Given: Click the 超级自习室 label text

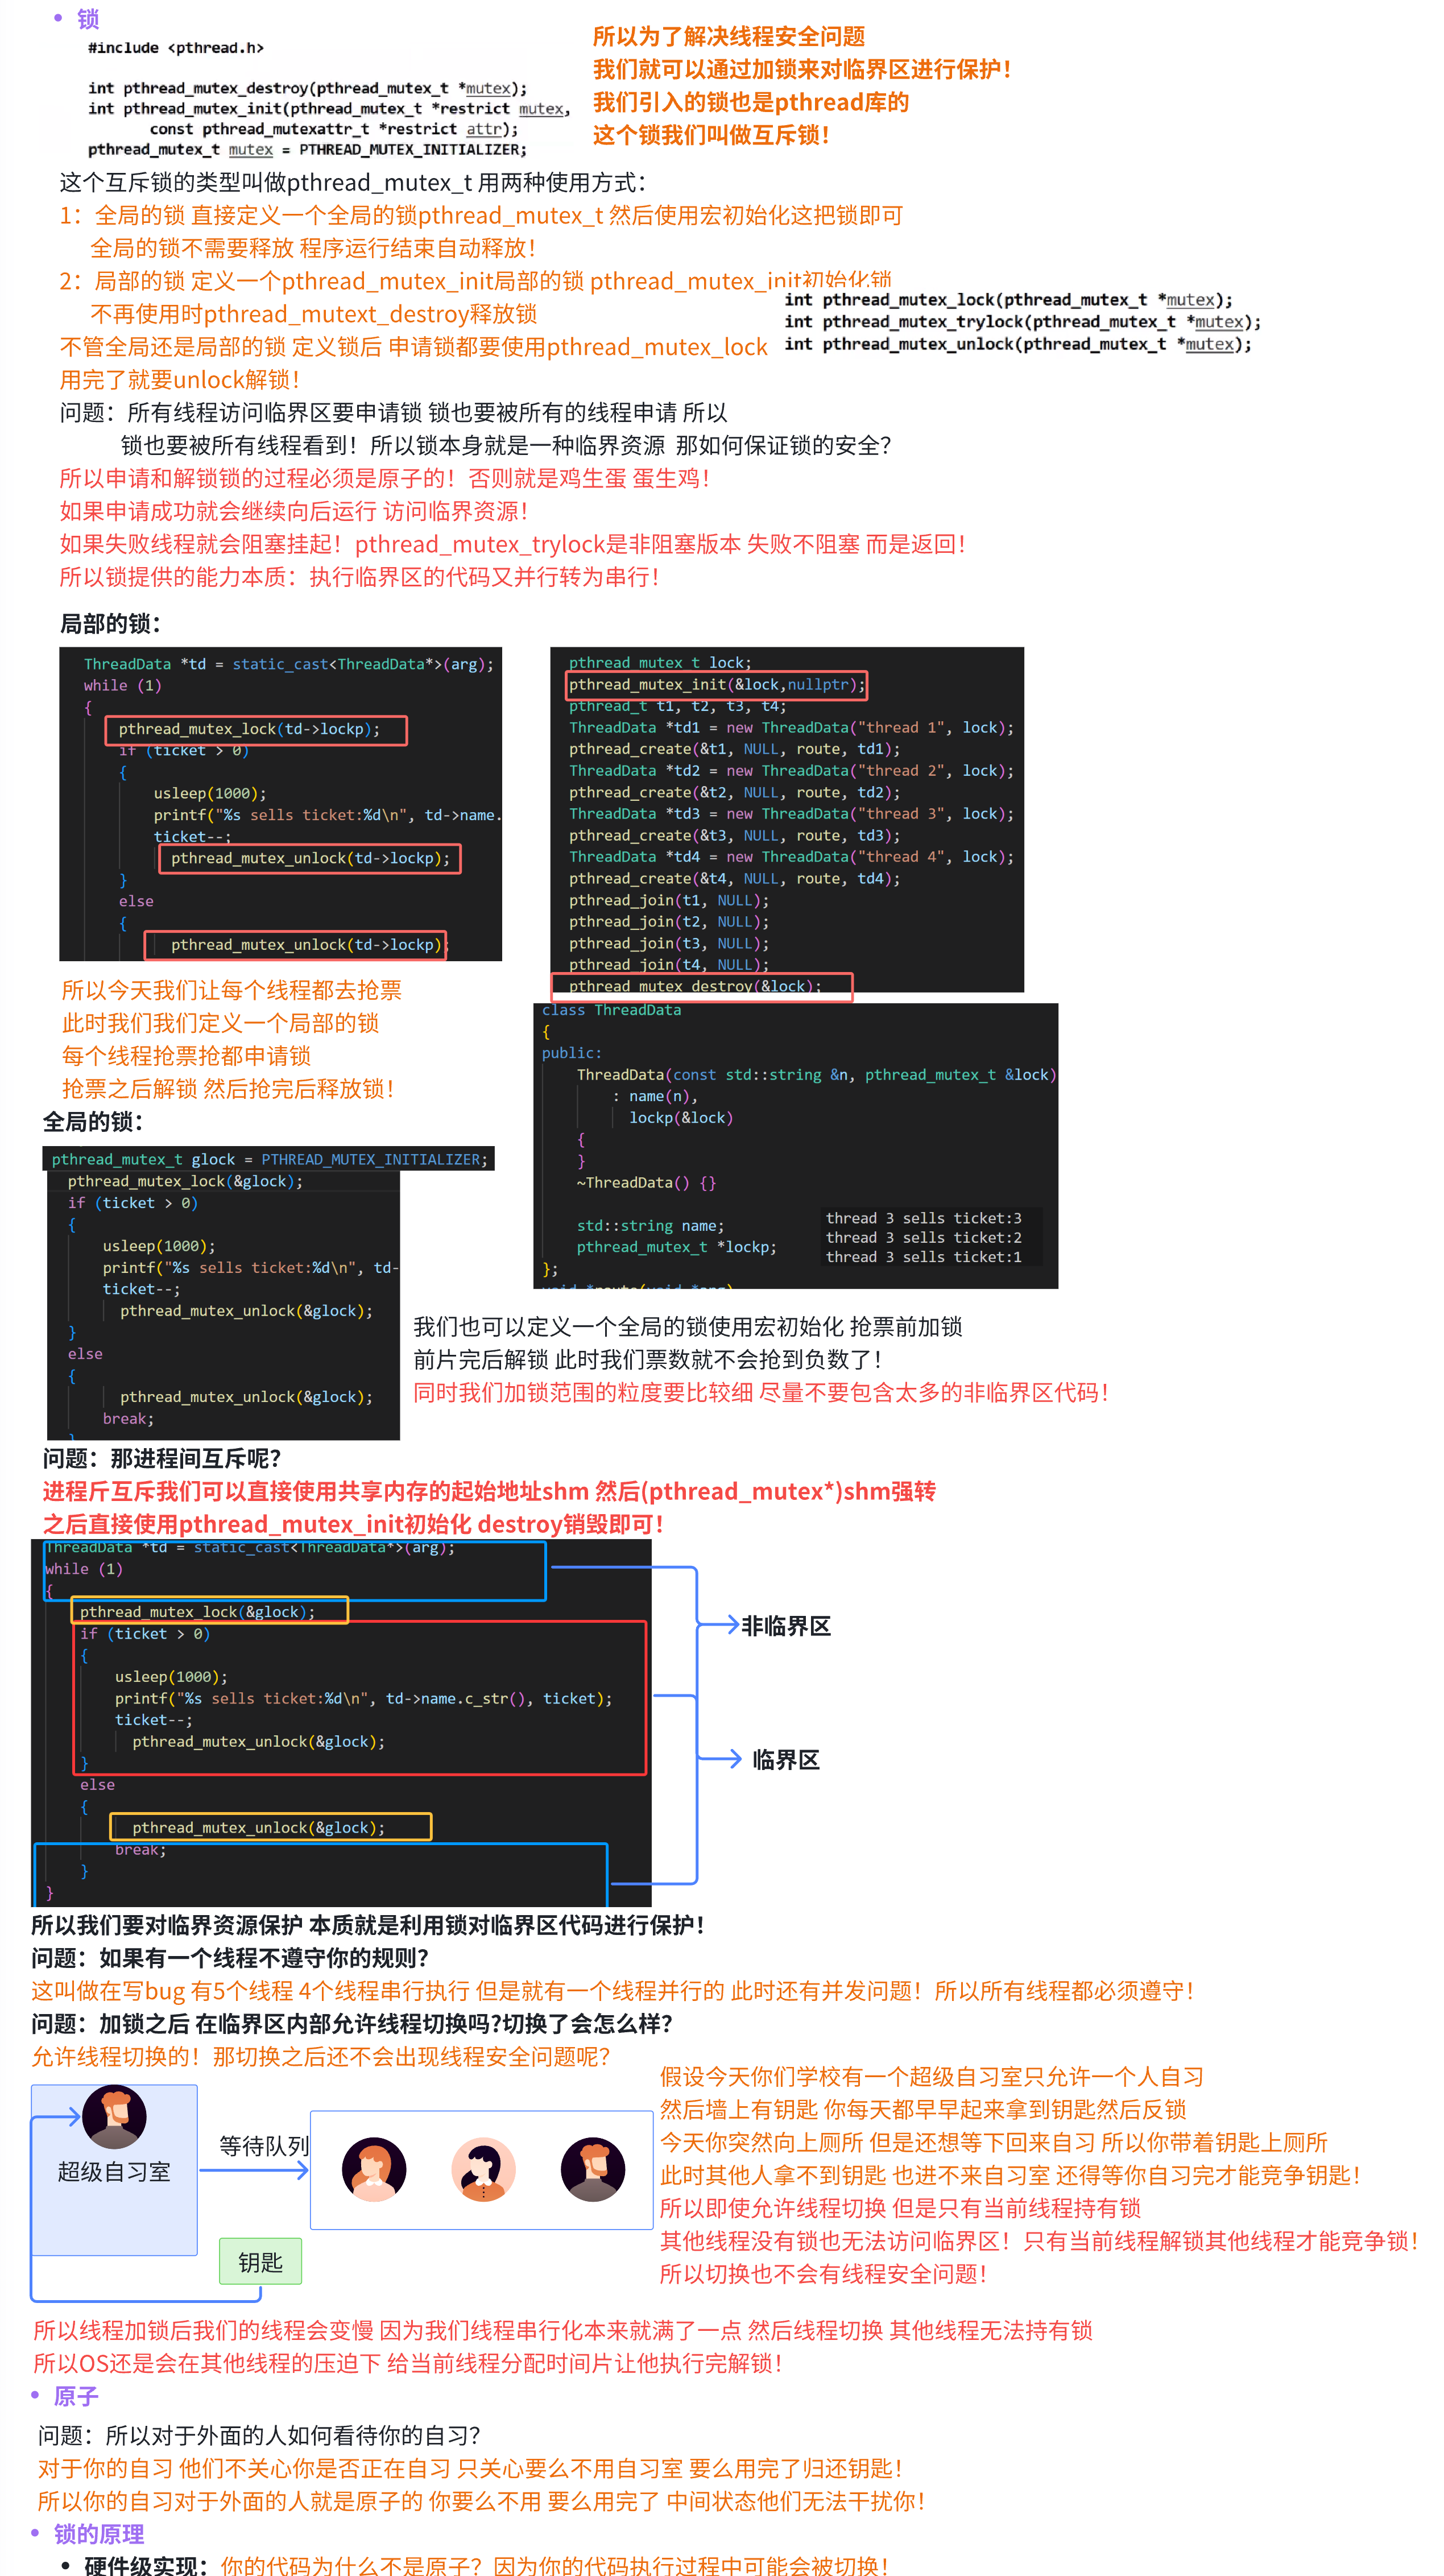Looking at the screenshot, I should [114, 2171].
